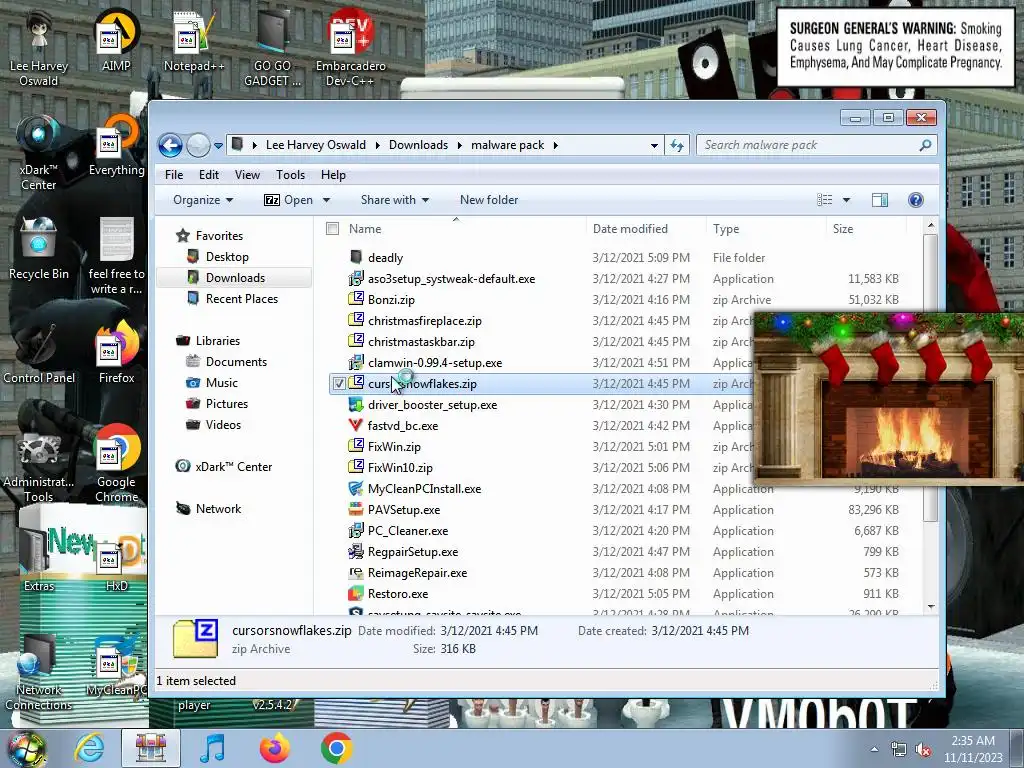Open the Edit menu
This screenshot has width=1024, height=768.
209,175
